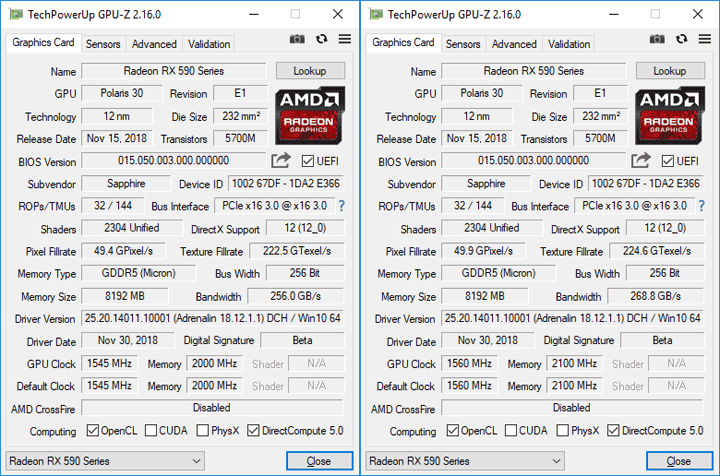This screenshot has height=476, width=720.
Task: Switch to Advanced tab in right window
Action: (x=514, y=44)
